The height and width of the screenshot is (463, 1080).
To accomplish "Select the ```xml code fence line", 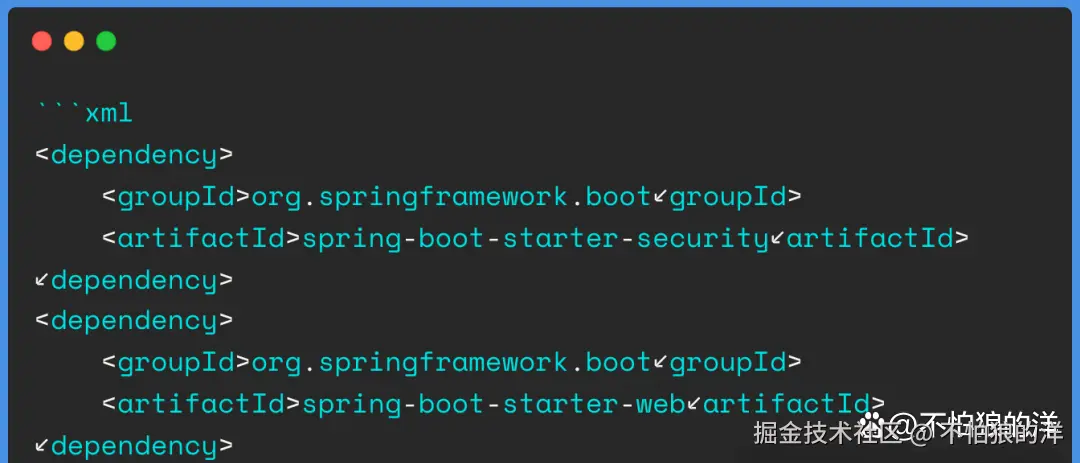I will click(84, 114).
